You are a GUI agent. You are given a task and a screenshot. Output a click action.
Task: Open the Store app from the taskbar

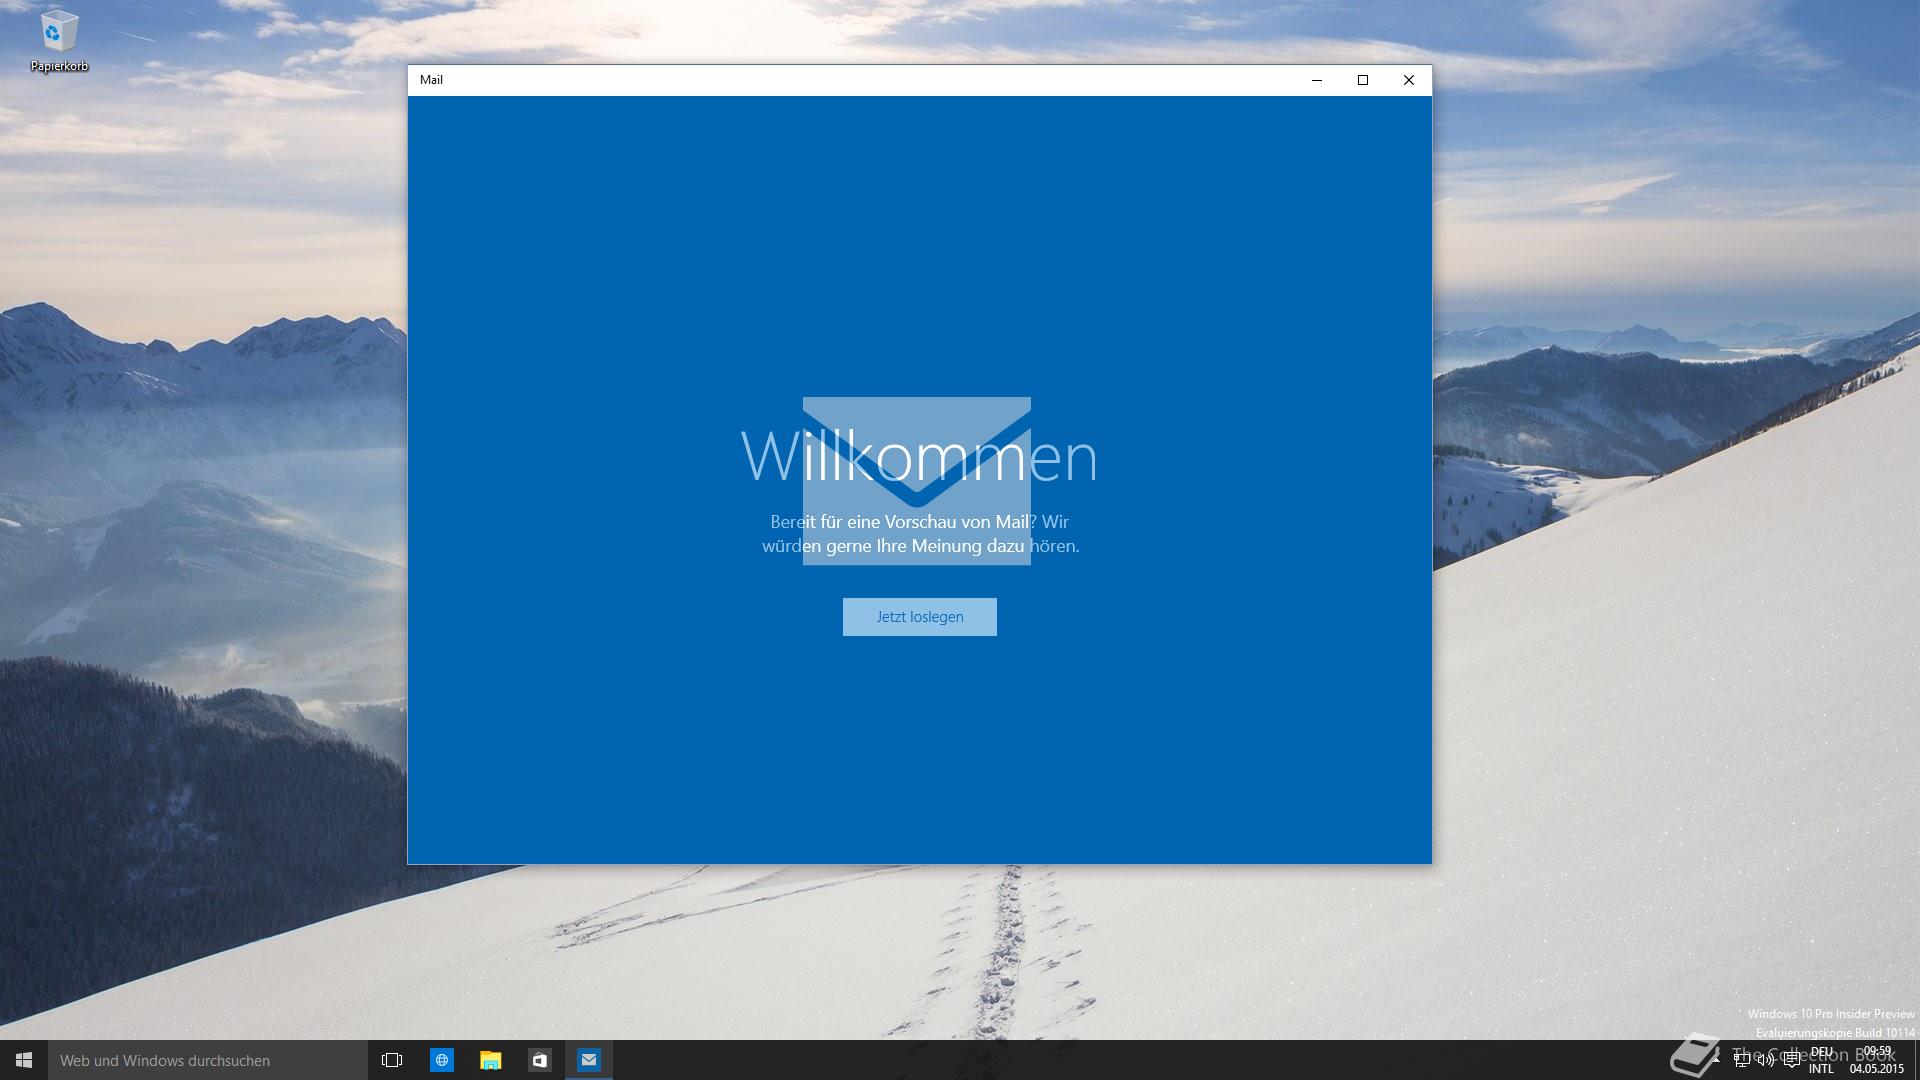coord(540,1060)
